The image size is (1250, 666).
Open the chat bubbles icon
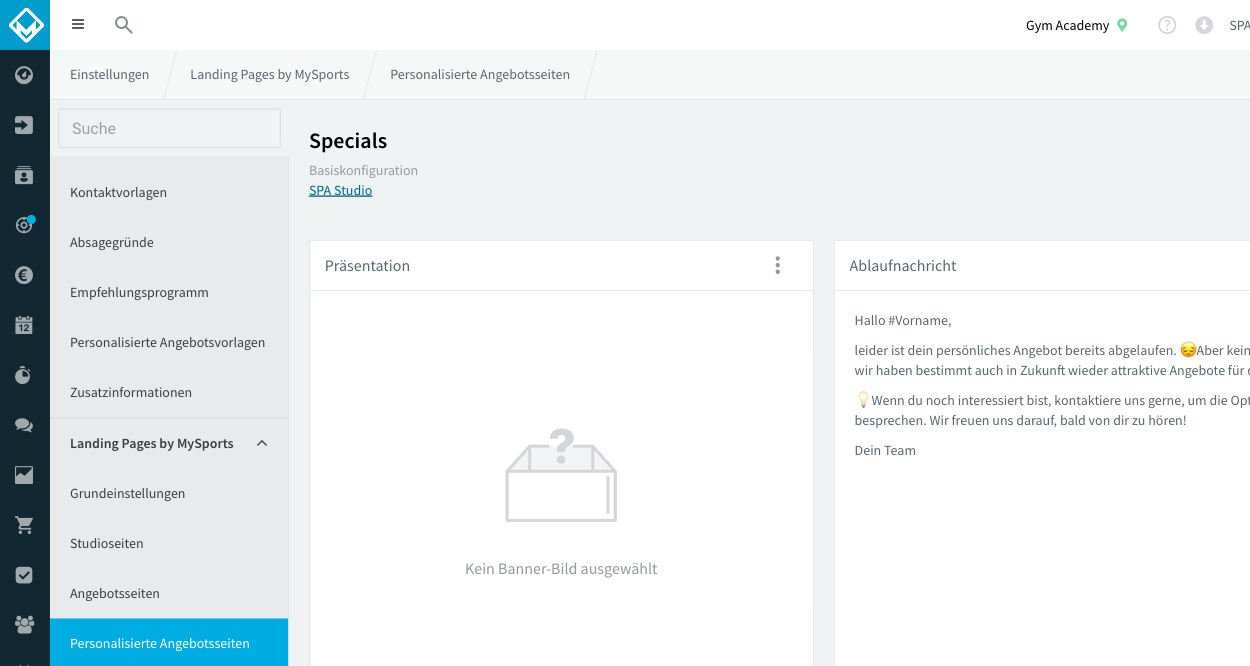[24, 425]
